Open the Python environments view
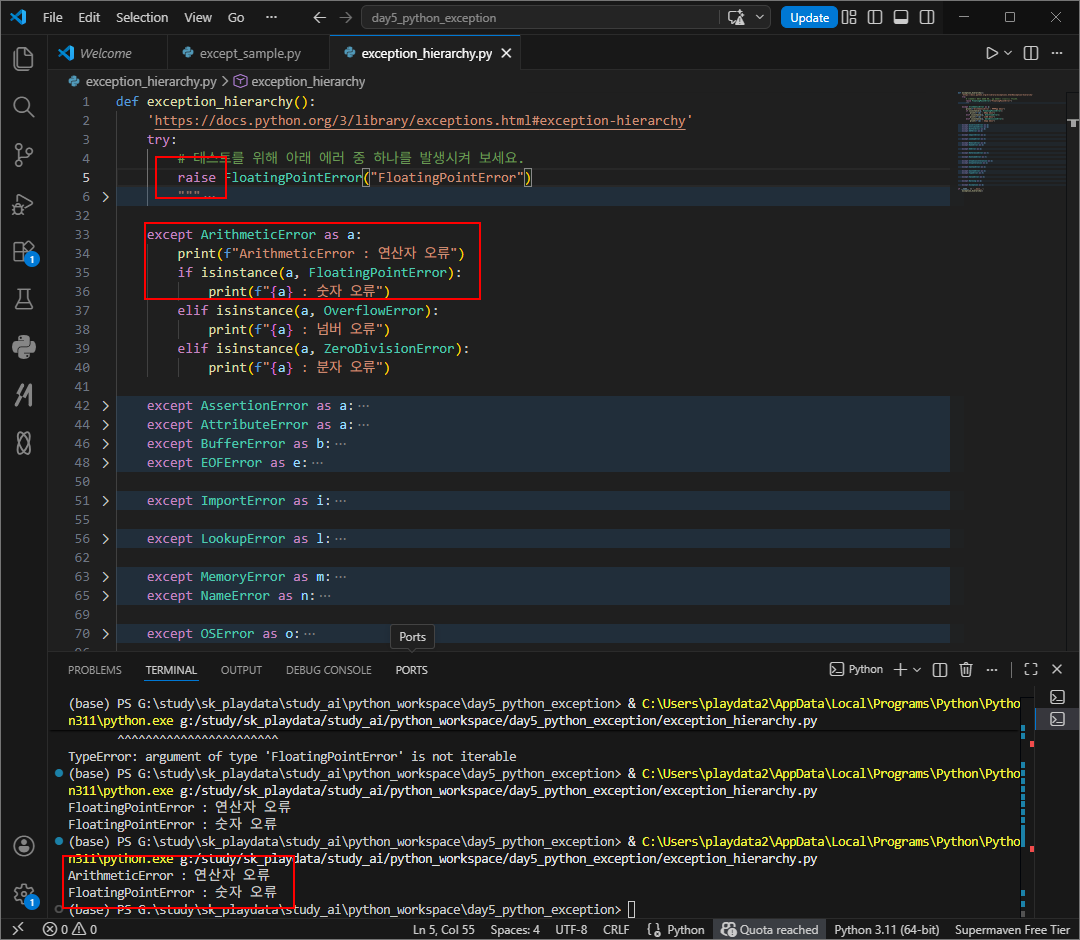Screen dimensions: 1080x940 coord(23,347)
